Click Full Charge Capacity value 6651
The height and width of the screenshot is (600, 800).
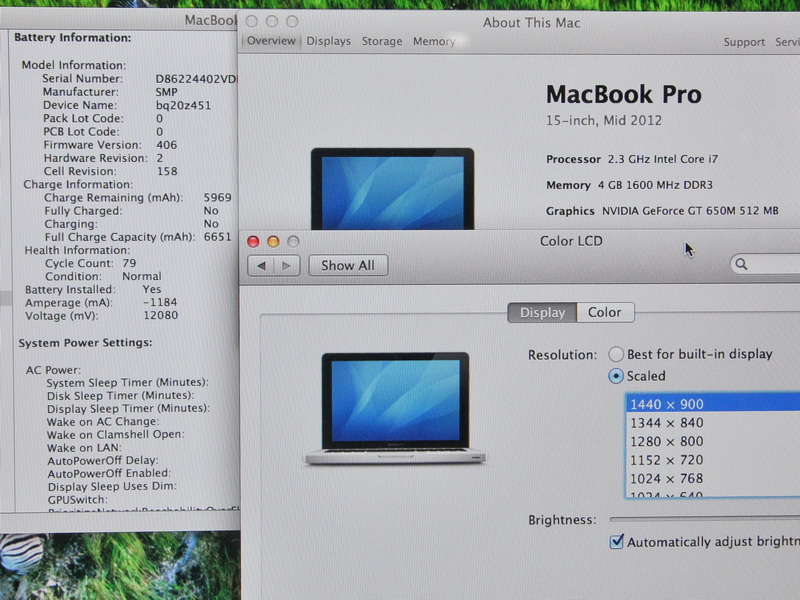pos(217,237)
